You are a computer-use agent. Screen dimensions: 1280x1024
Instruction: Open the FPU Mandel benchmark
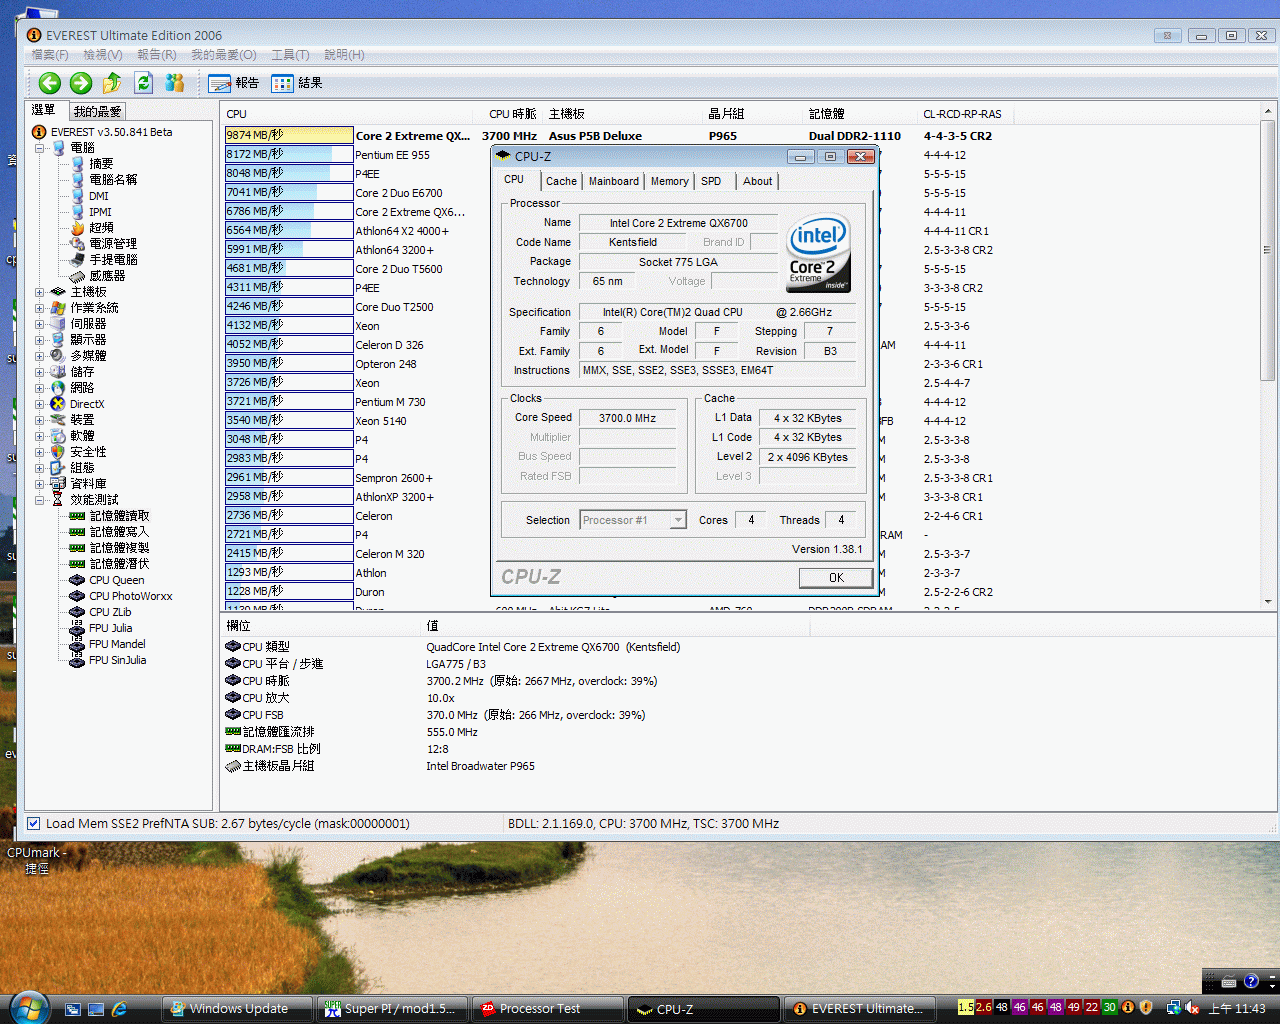coord(107,644)
